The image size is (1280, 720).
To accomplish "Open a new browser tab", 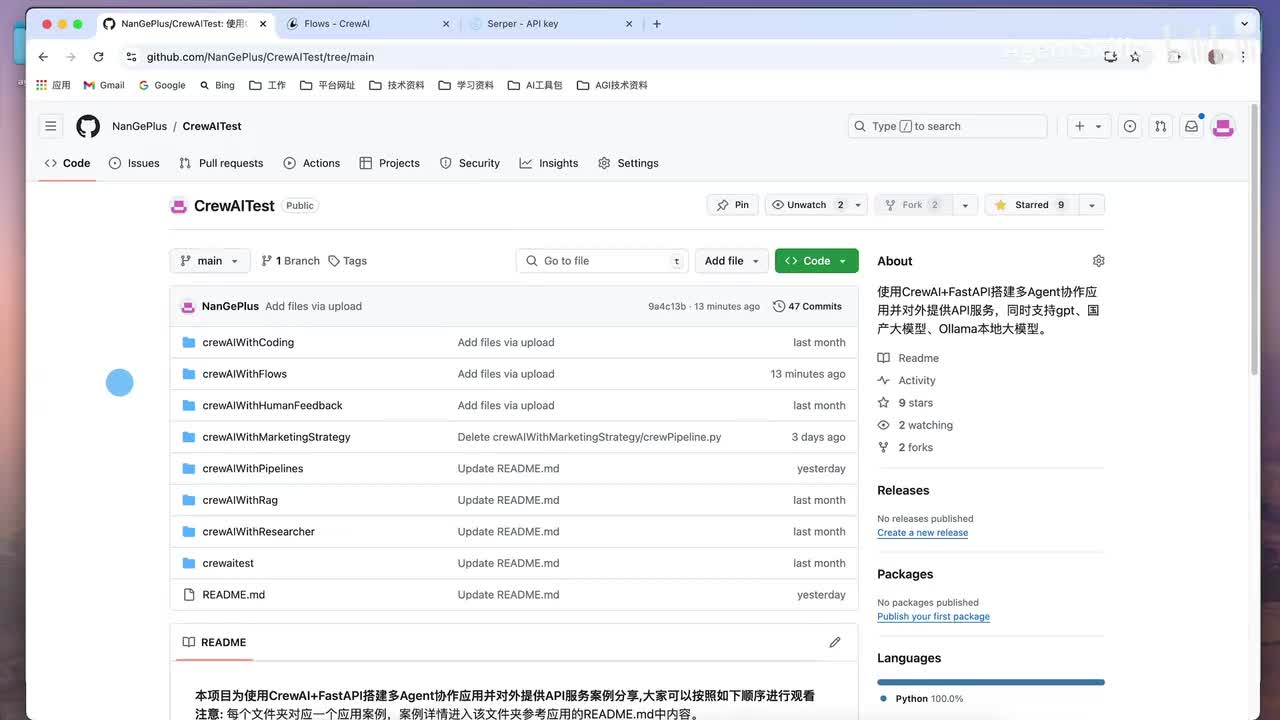I will coord(657,24).
